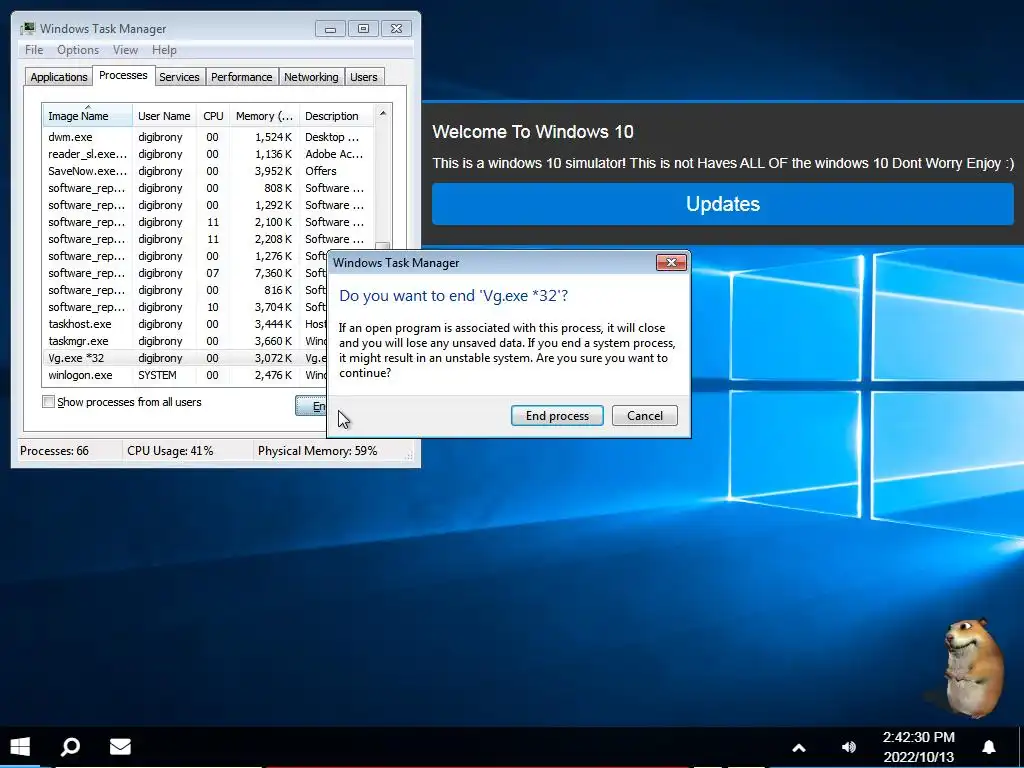Sort by Memory column header
Screen dimensions: 1024x768
click(x=264, y=116)
